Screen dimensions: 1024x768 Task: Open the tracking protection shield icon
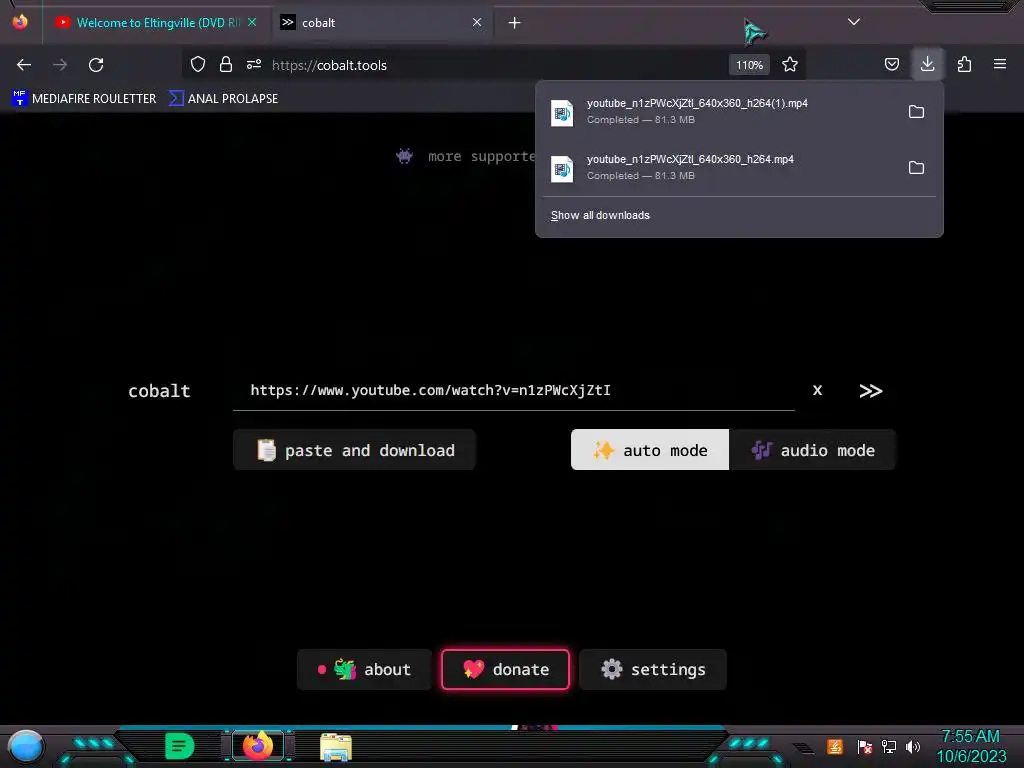[x=198, y=65]
